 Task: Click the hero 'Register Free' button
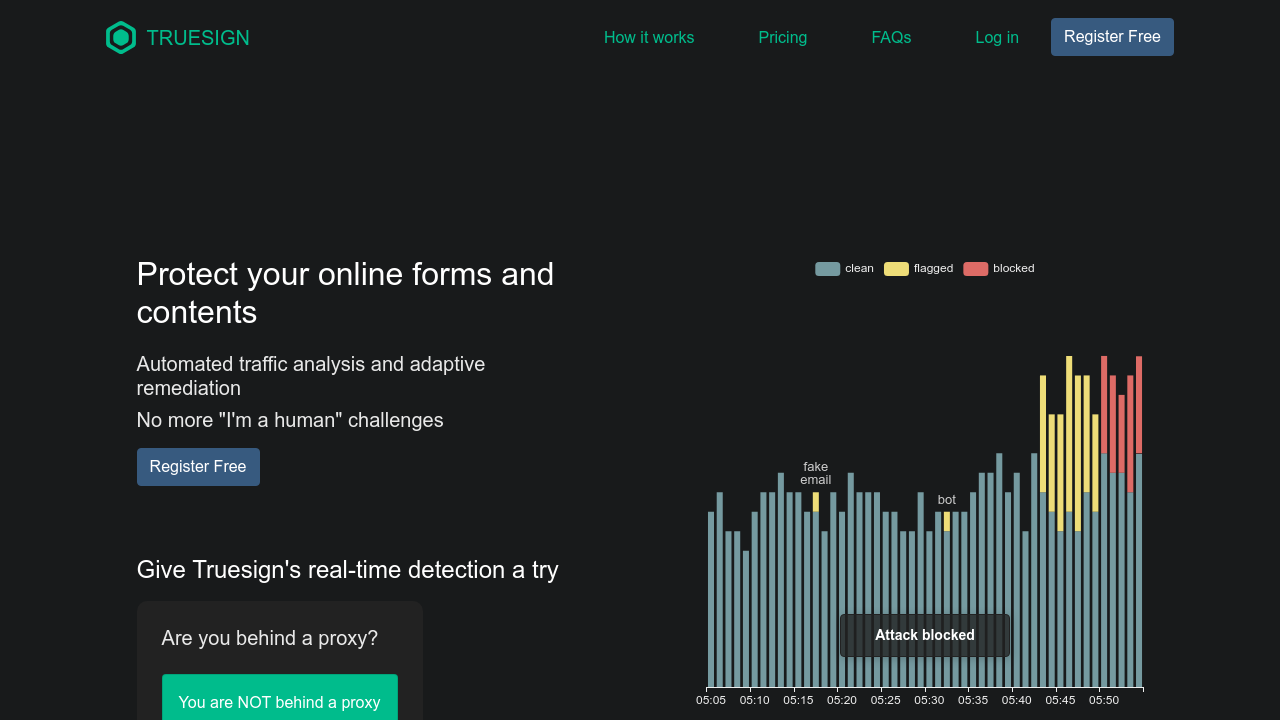pos(198,467)
